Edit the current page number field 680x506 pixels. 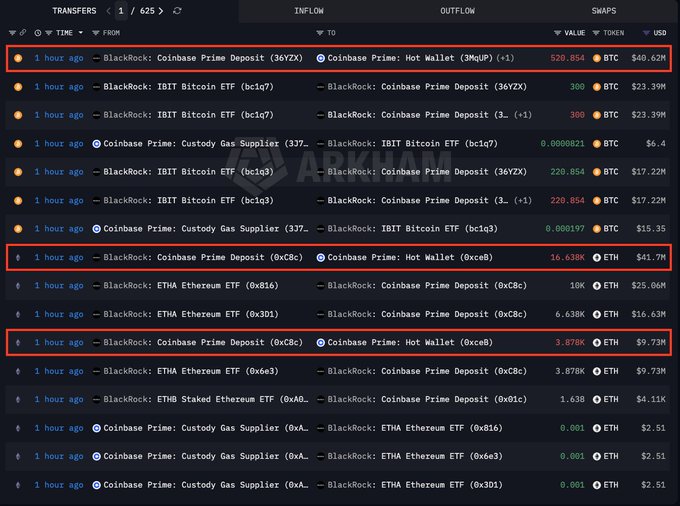[x=121, y=11]
